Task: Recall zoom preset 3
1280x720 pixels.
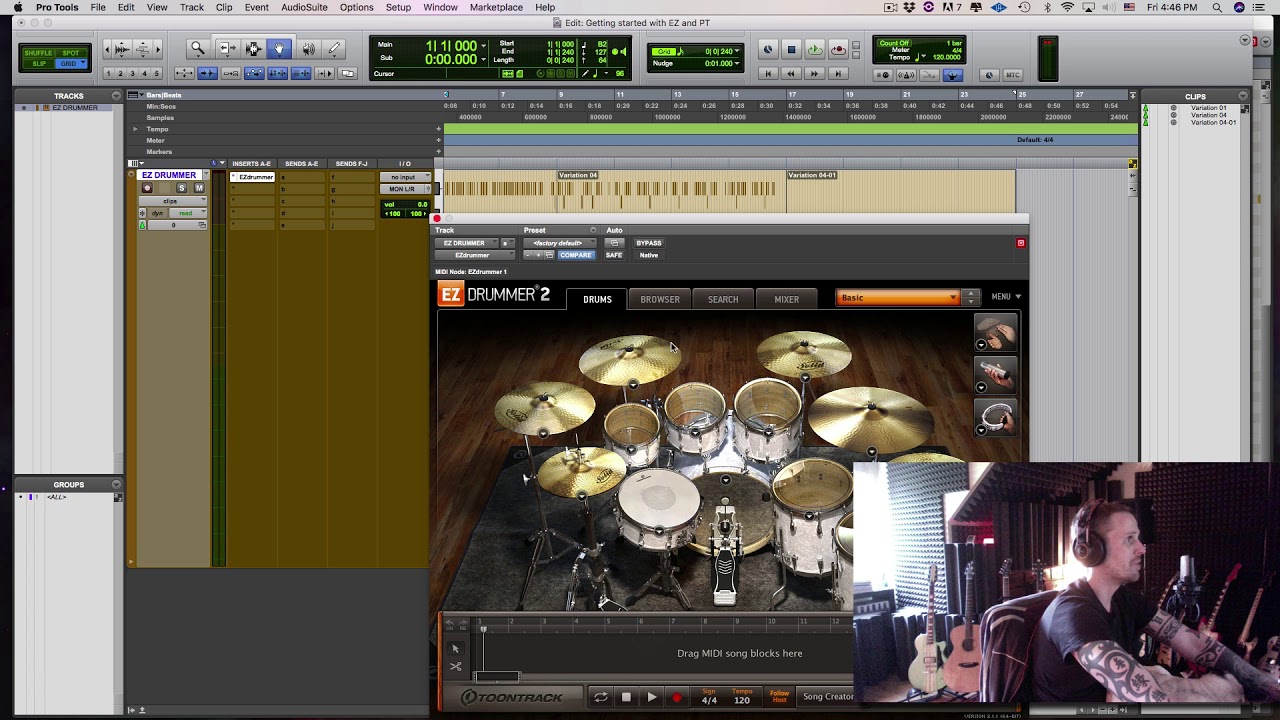Action: (x=132, y=74)
